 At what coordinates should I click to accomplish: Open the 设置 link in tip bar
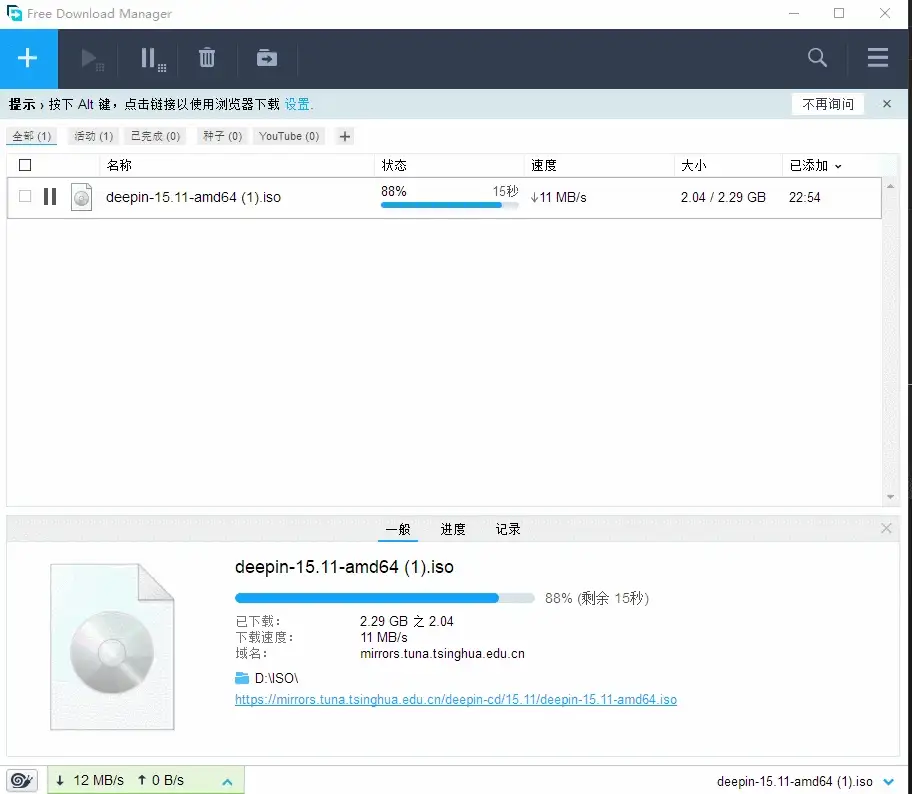297,104
